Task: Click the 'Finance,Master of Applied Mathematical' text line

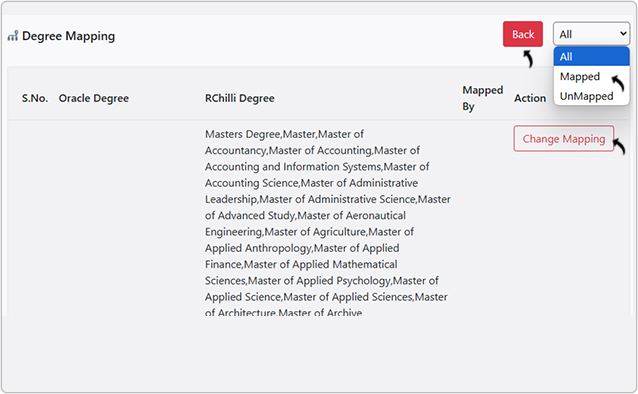Action: [301, 265]
